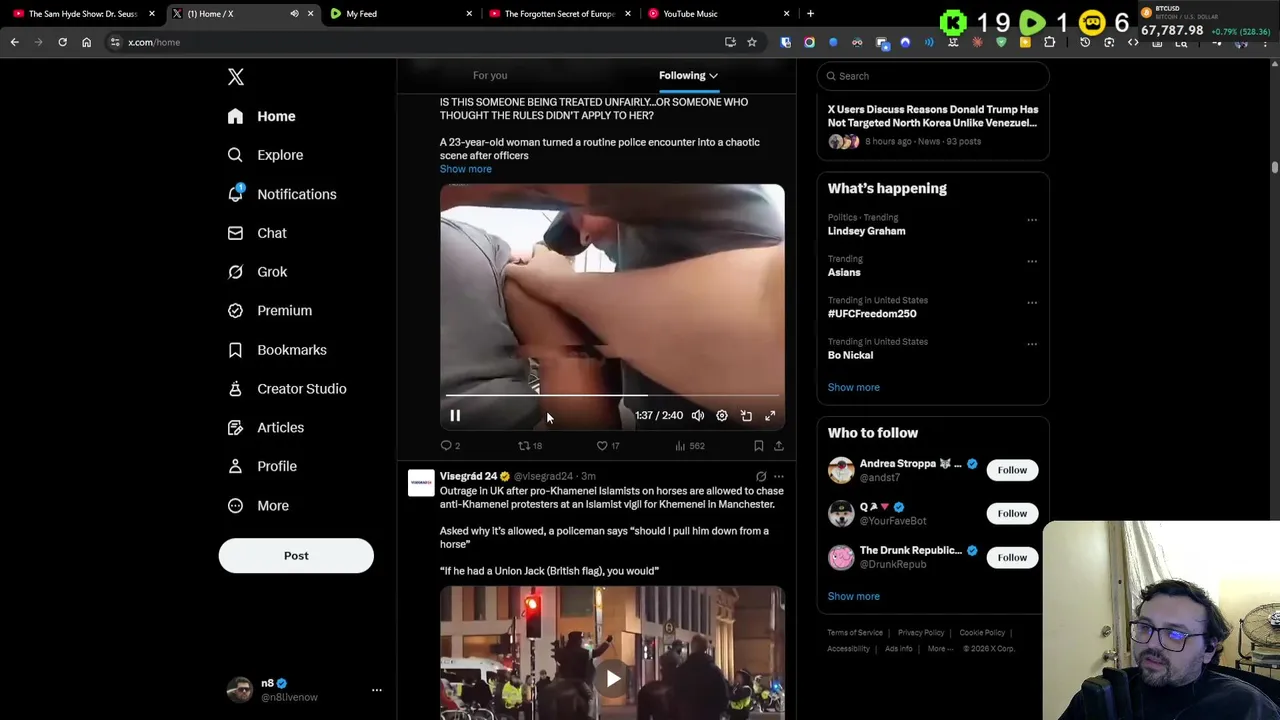Screen dimensions: 1280x720
Task: Open the browser Extensions puzzle icon
Action: click(1049, 42)
